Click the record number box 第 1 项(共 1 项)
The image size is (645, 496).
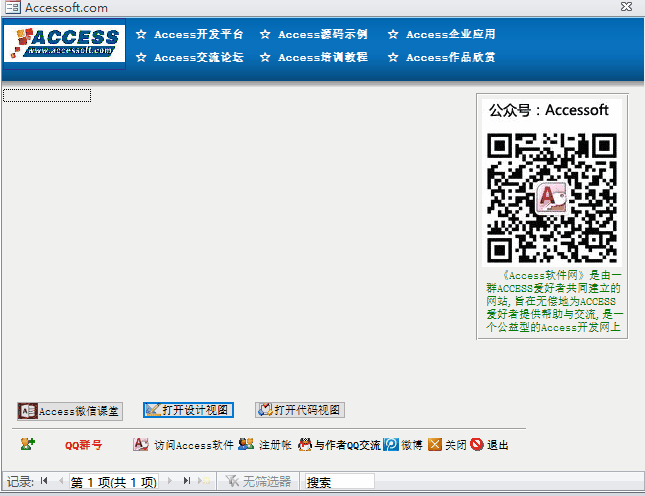tap(114, 481)
